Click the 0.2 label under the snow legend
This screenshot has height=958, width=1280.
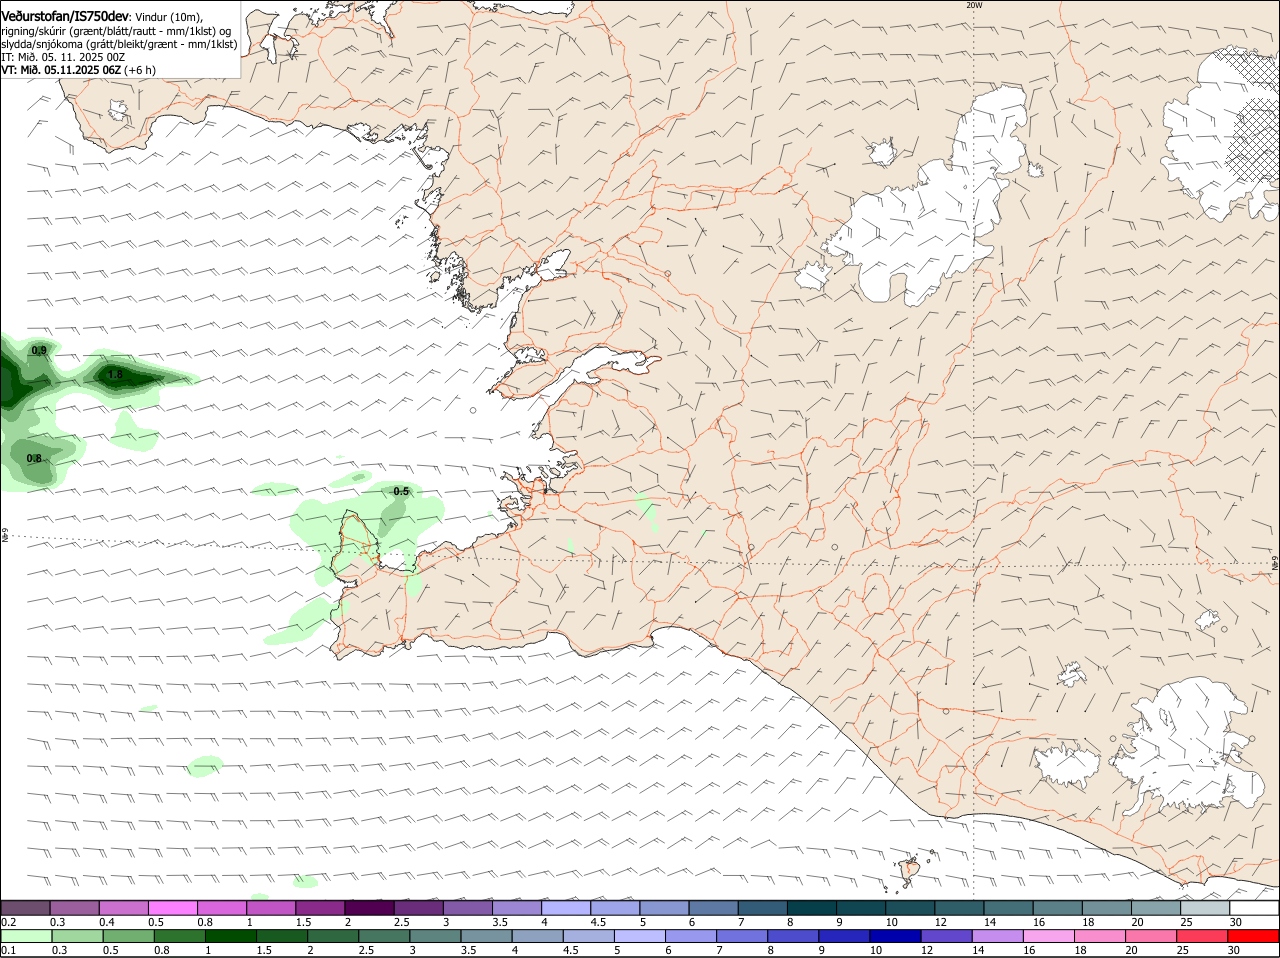click(x=8, y=922)
